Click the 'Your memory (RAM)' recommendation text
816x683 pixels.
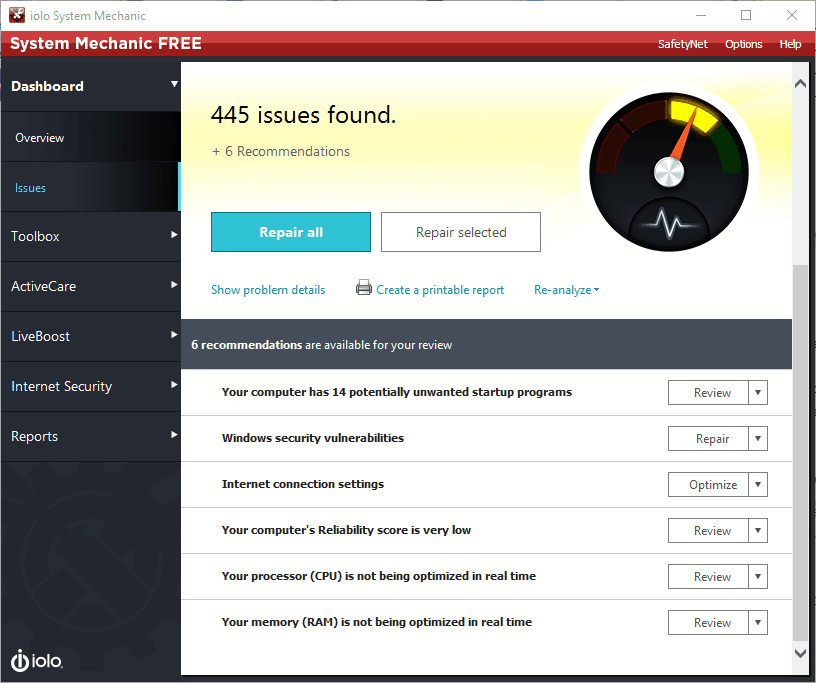pyautogui.click(x=377, y=622)
